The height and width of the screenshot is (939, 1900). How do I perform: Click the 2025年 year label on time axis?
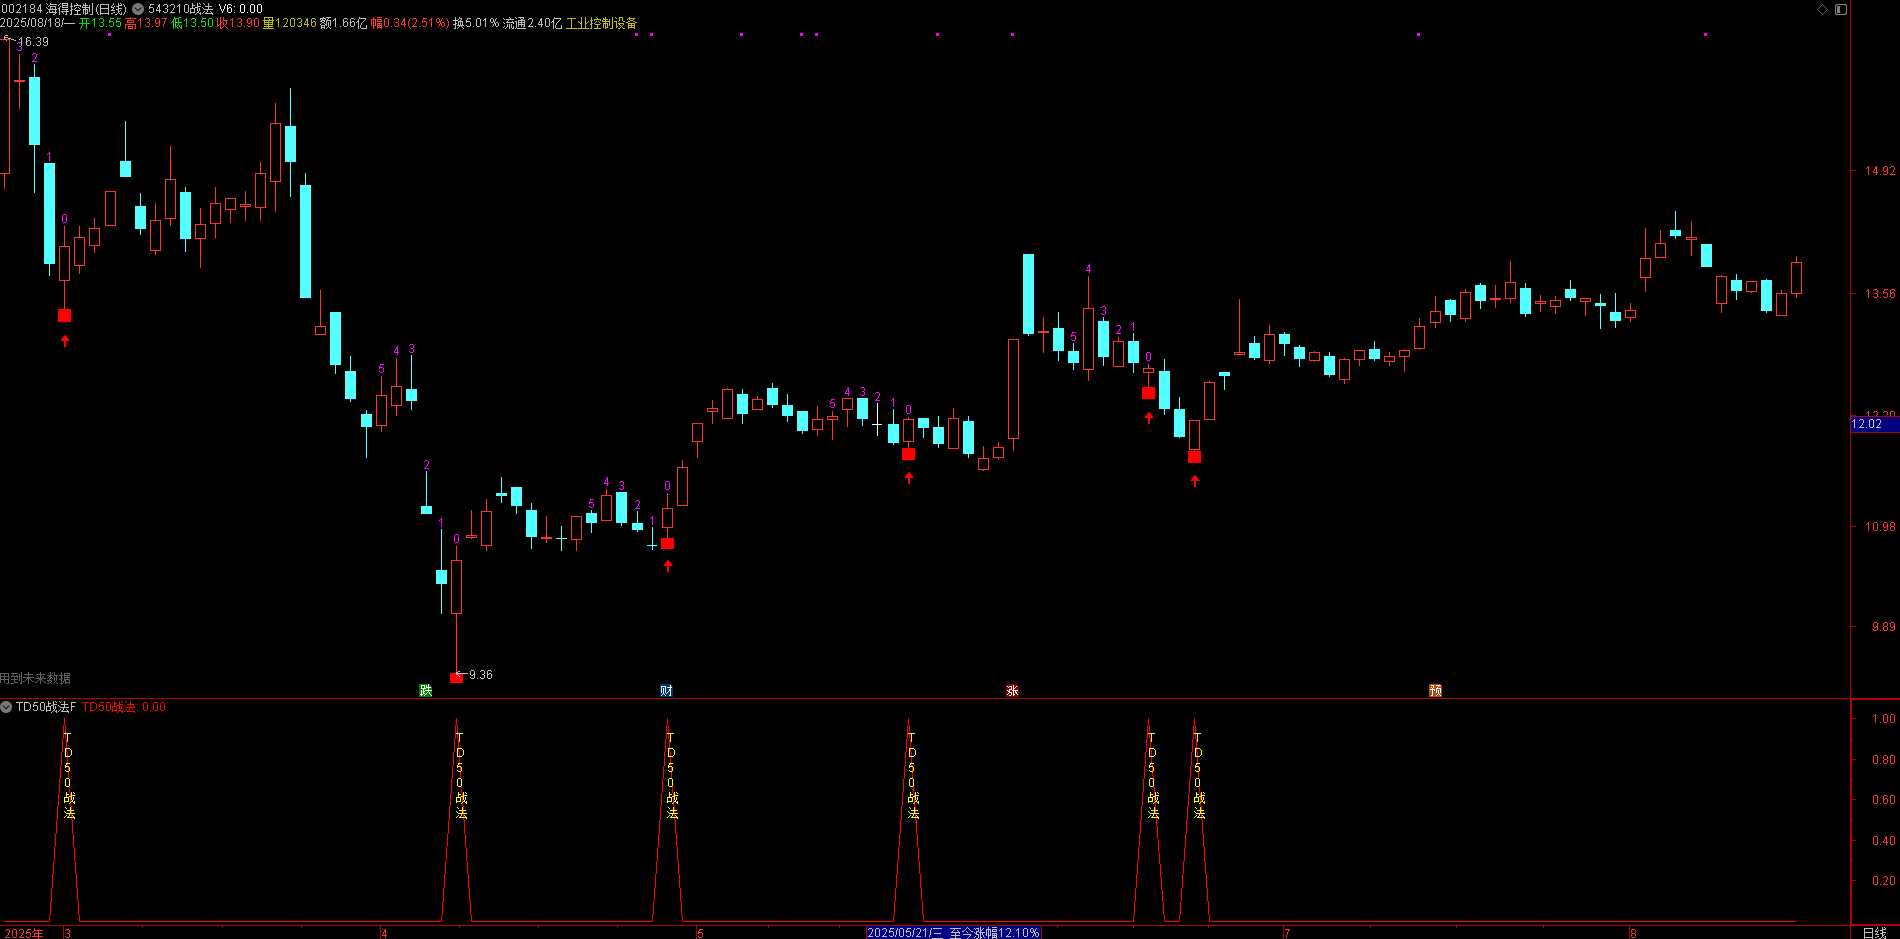pyautogui.click(x=24, y=932)
